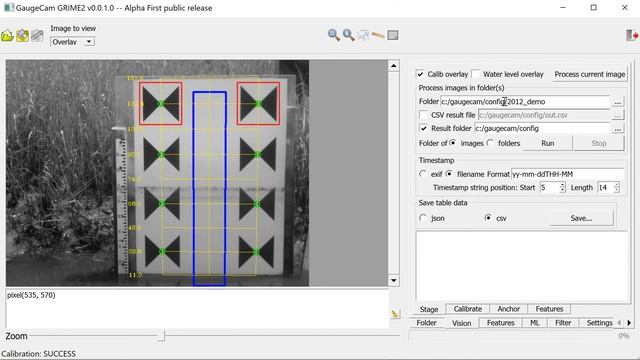Click the Run button
Image resolution: width=640 pixels, height=360 pixels.
click(x=547, y=143)
